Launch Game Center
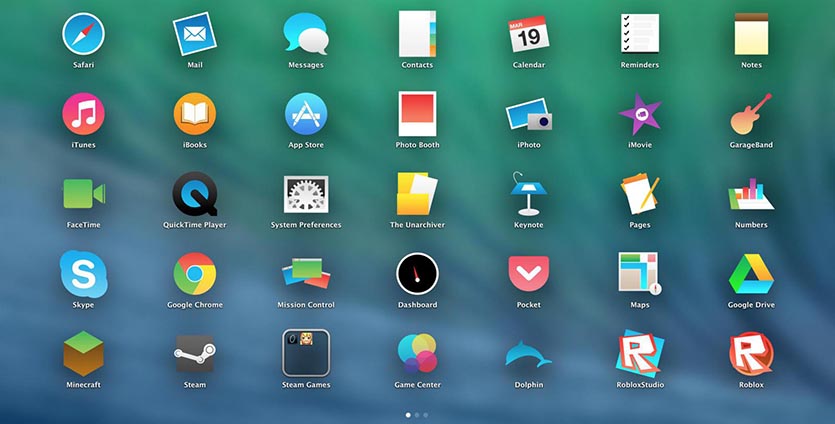835x424 pixels. click(417, 353)
